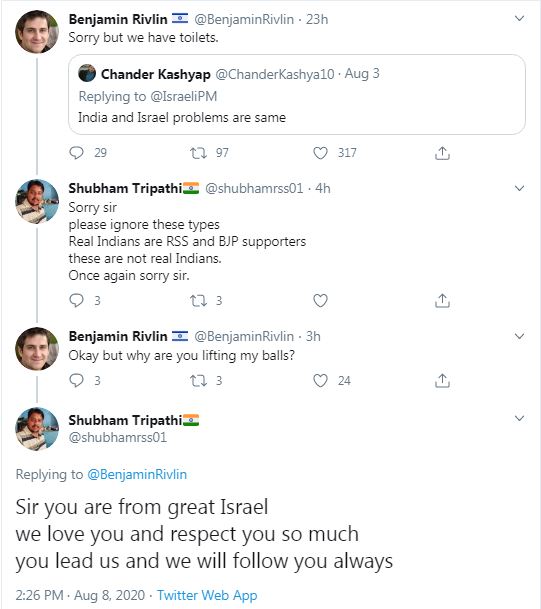This screenshot has height=609, width=541.
Task: Open the options chevron on the 23h tweet
Action: click(519, 18)
